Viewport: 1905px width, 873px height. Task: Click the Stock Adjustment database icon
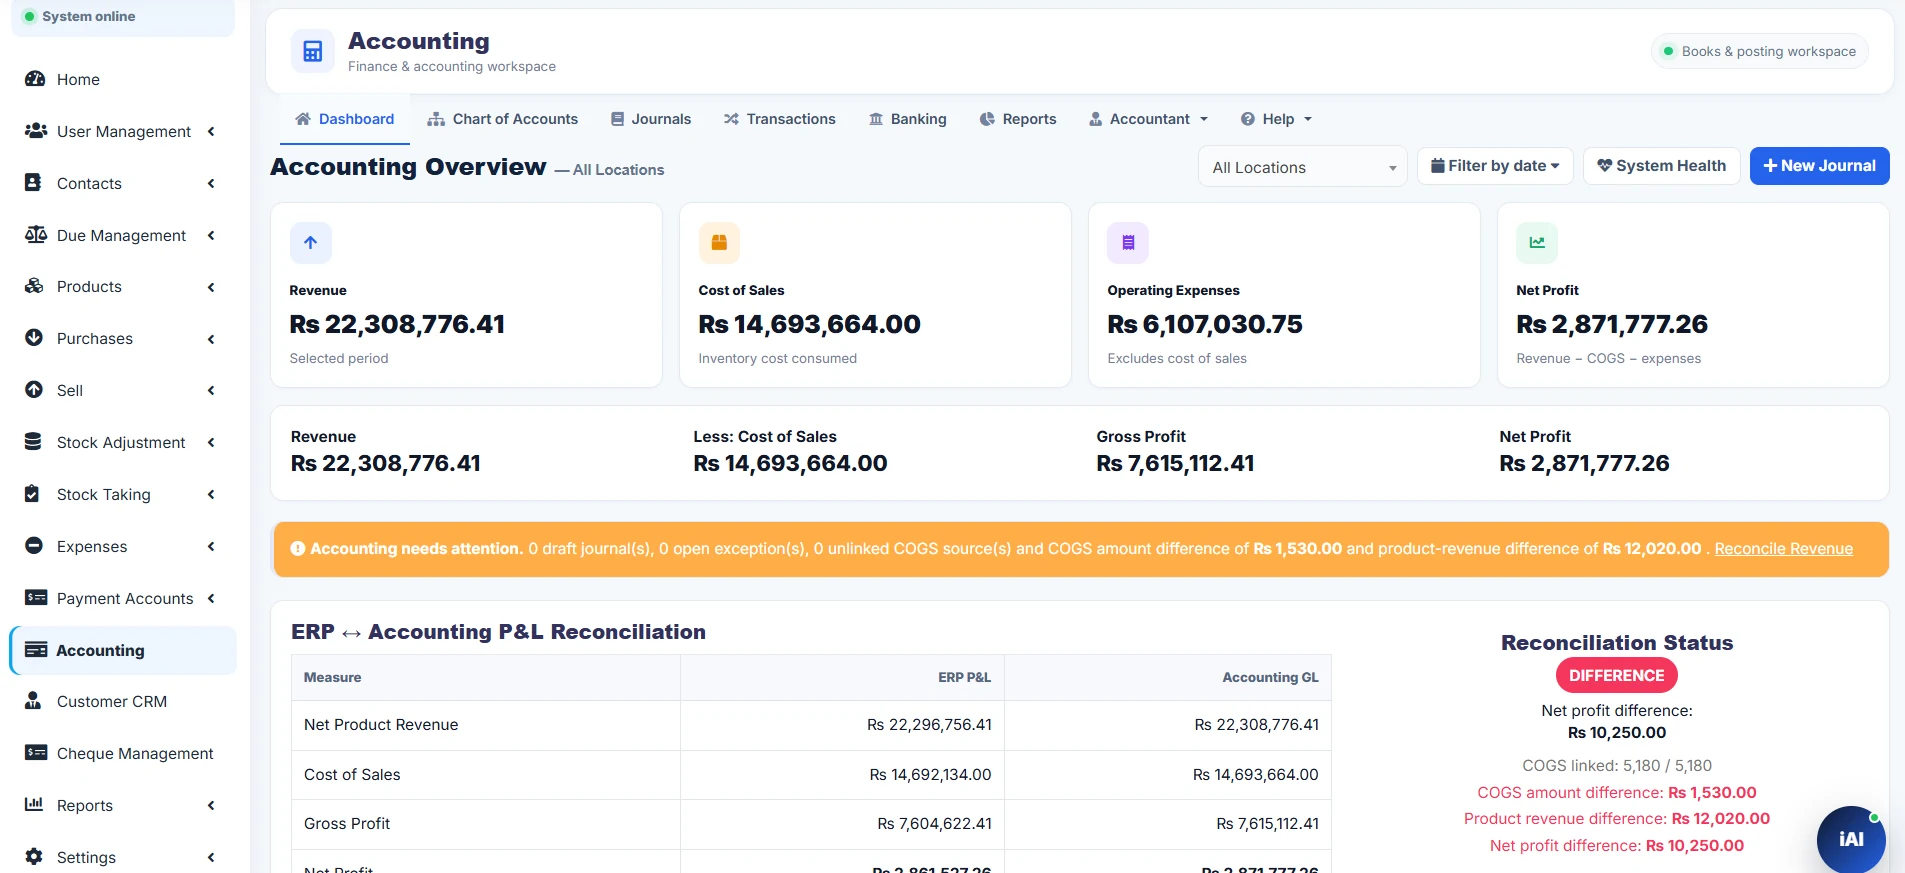pos(33,442)
